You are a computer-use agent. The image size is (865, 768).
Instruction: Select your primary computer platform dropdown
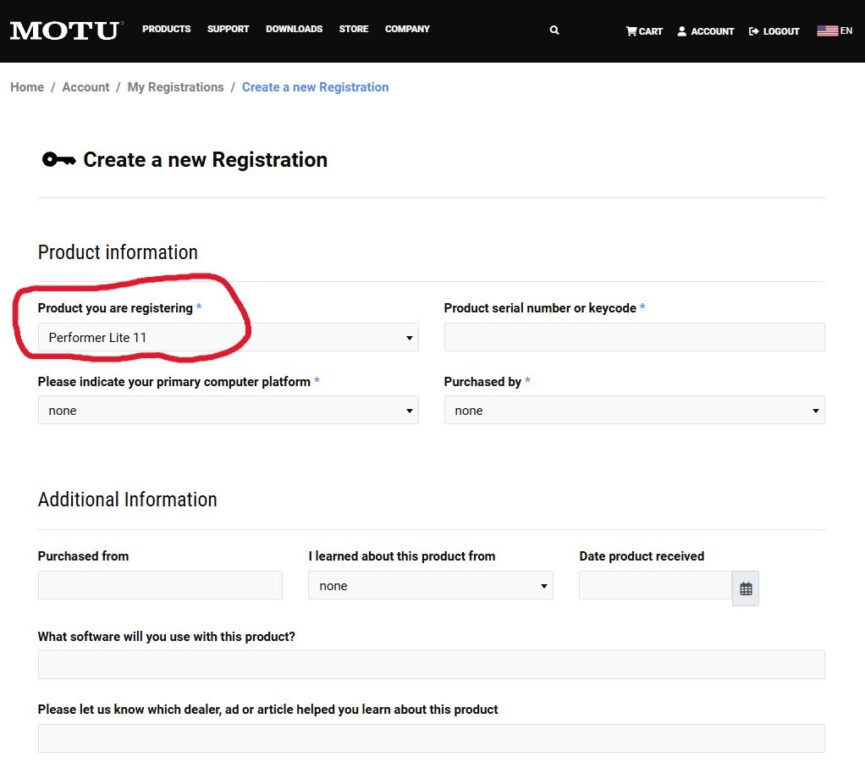tap(228, 411)
